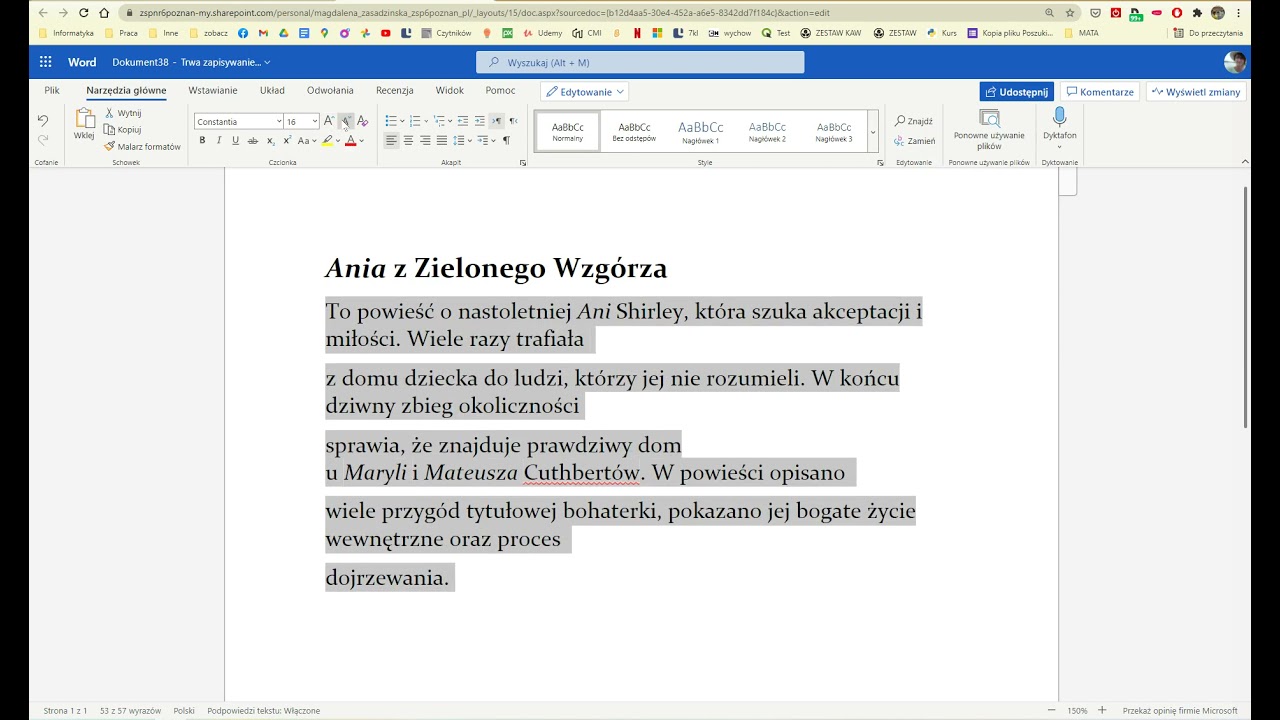Open the Edytowanie mode dropdown

tap(585, 92)
